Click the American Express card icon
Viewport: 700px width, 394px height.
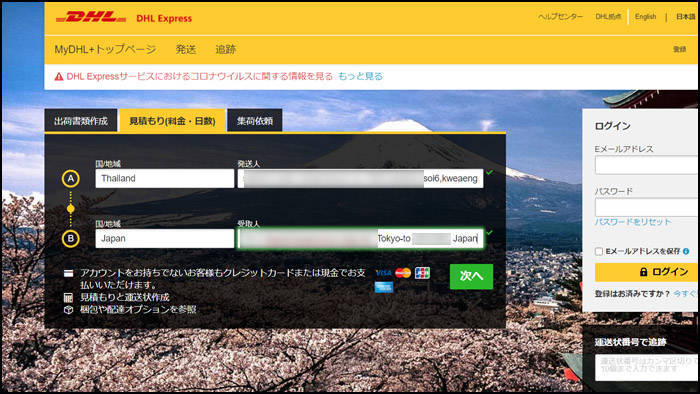pyautogui.click(x=384, y=287)
